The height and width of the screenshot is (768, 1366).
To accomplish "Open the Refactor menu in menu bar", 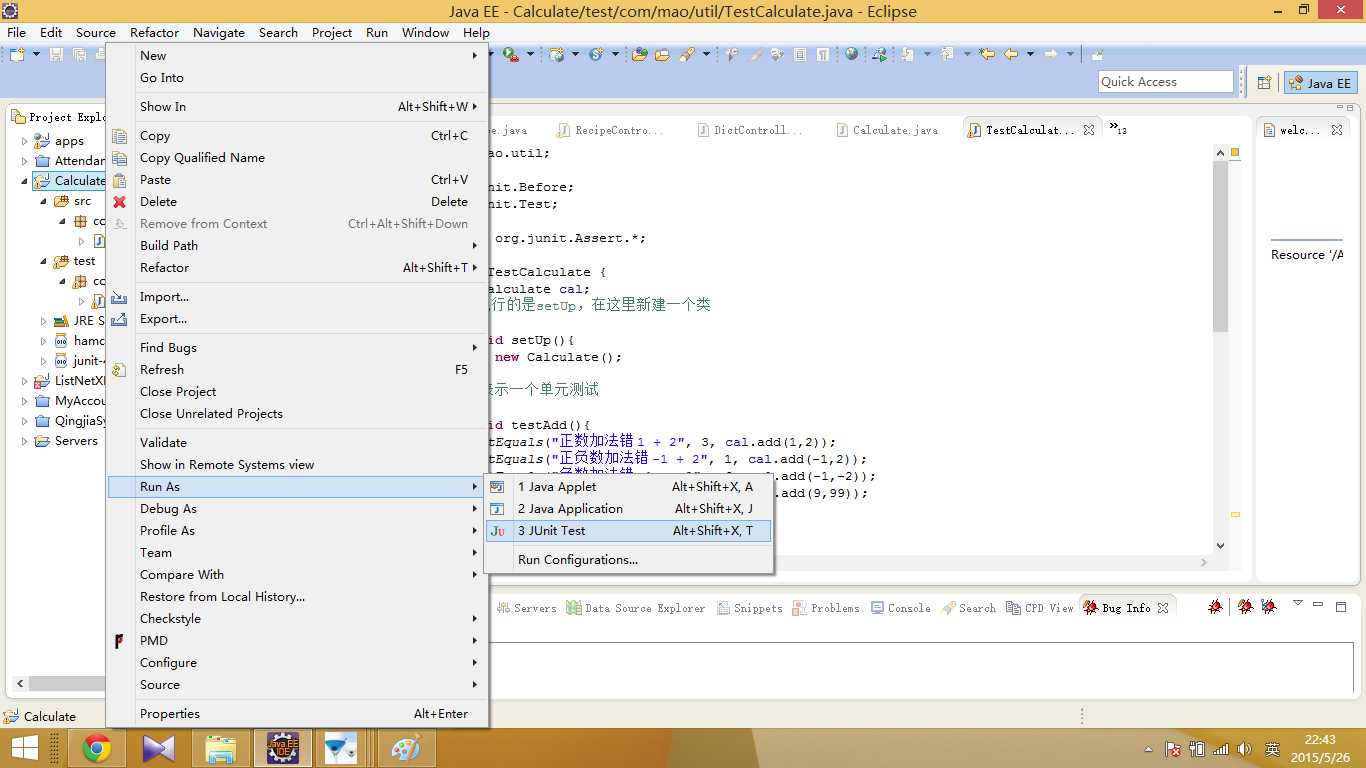I will pos(154,32).
